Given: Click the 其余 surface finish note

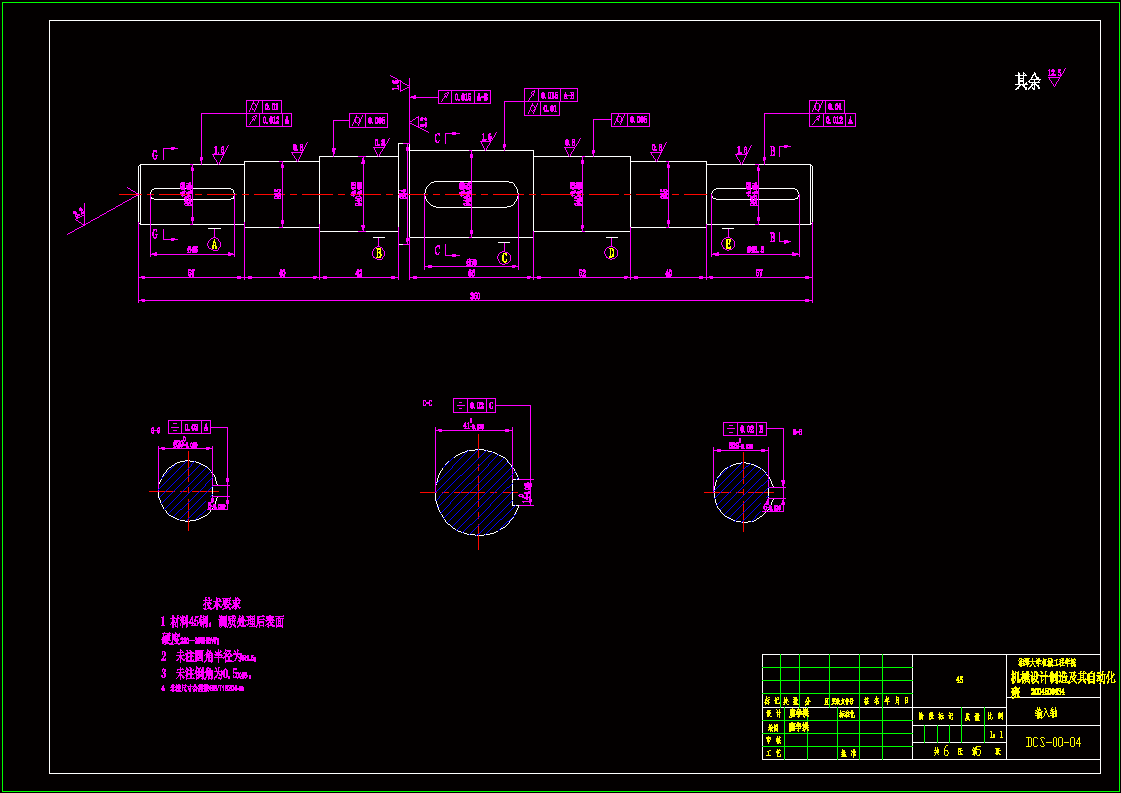Looking at the screenshot, I should 1027,82.
